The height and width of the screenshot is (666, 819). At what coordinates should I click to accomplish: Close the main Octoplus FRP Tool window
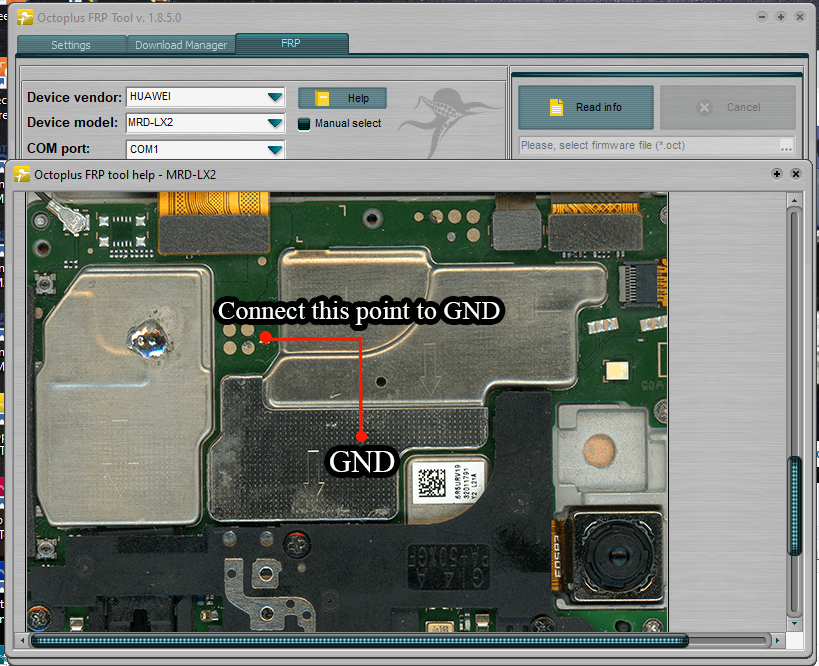point(799,17)
